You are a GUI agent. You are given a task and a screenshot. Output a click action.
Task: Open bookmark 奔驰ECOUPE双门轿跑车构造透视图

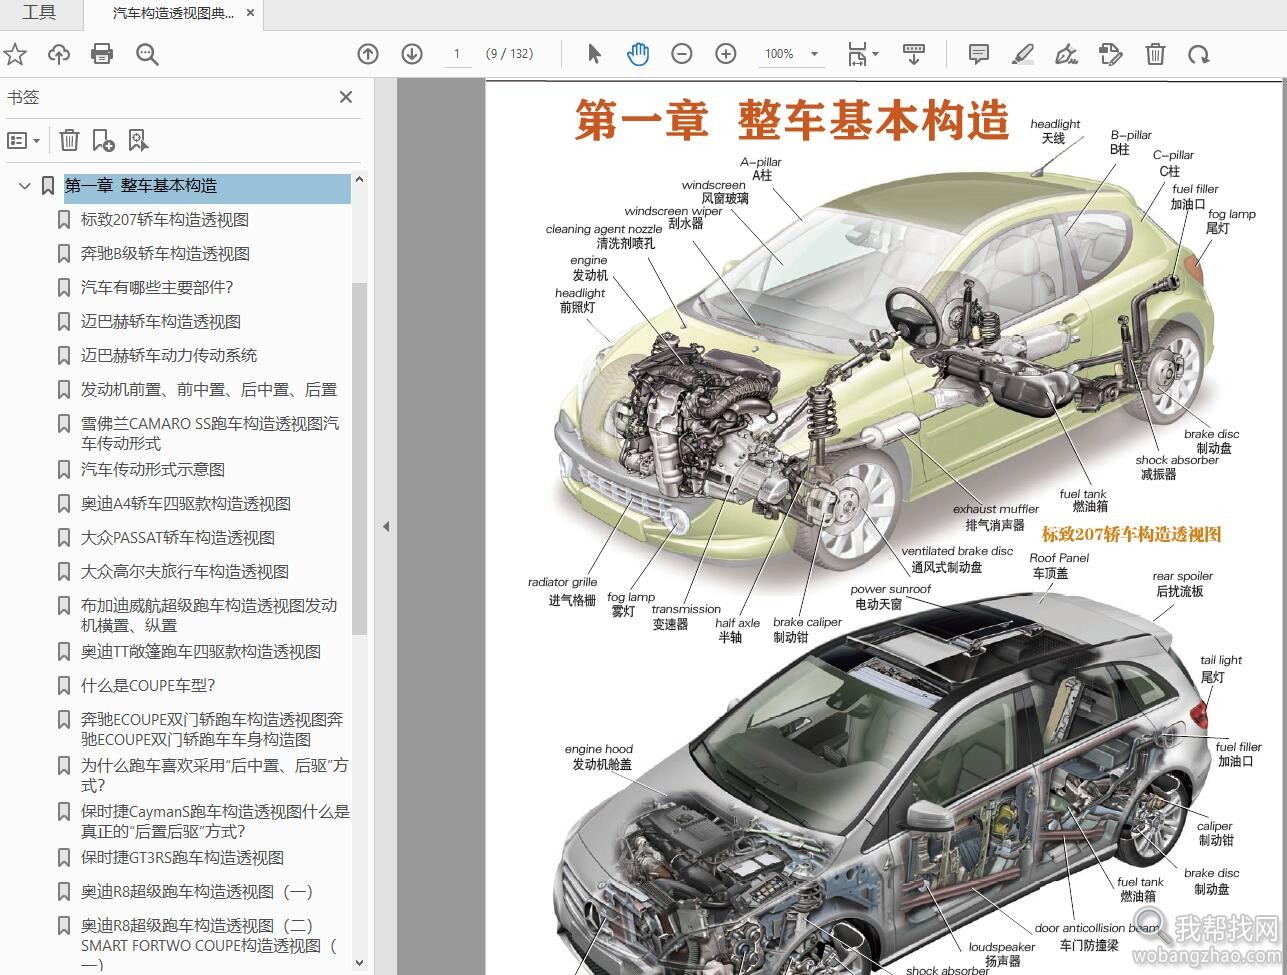(x=212, y=729)
